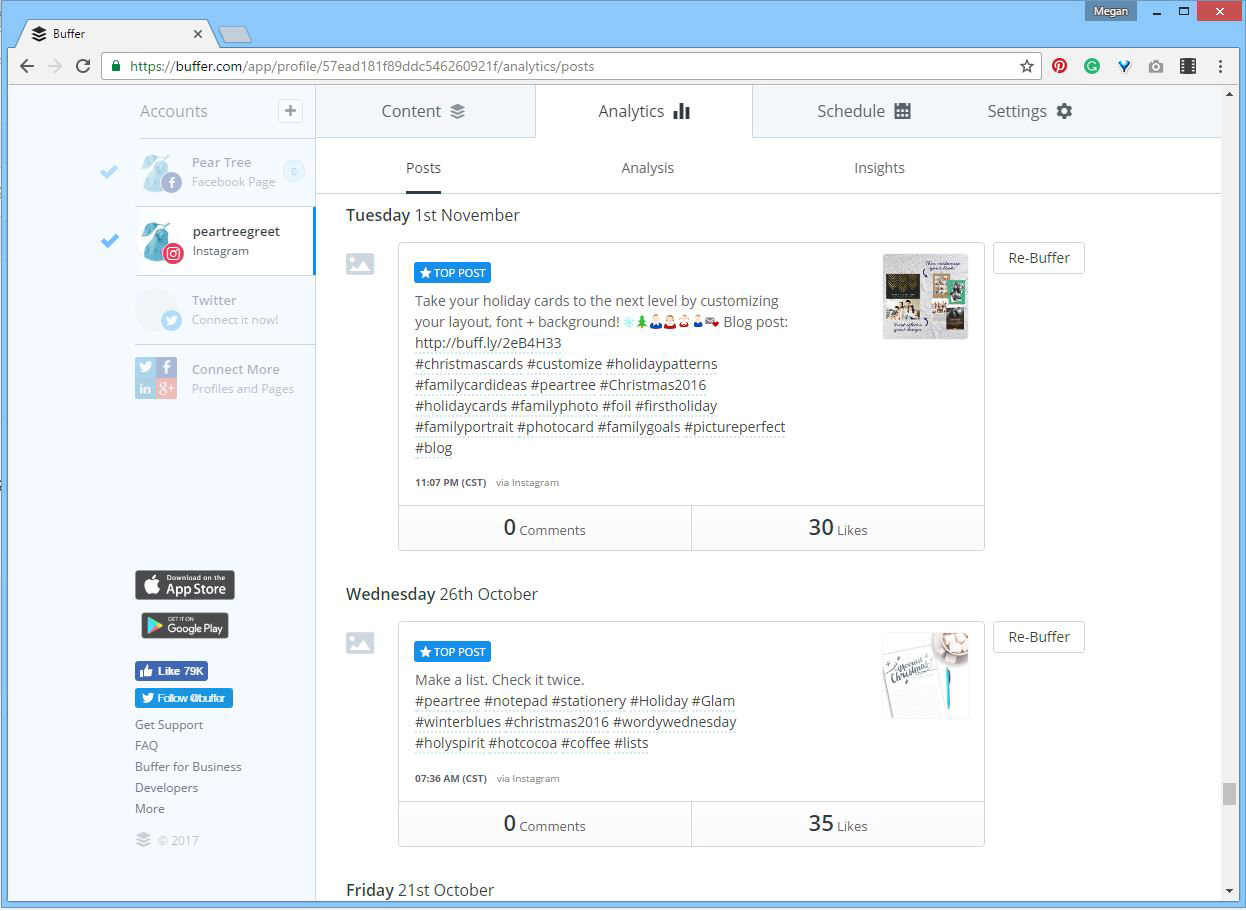Screen dimensions: 1246x911
Task: Open a new browser tab
Action: (x=234, y=35)
